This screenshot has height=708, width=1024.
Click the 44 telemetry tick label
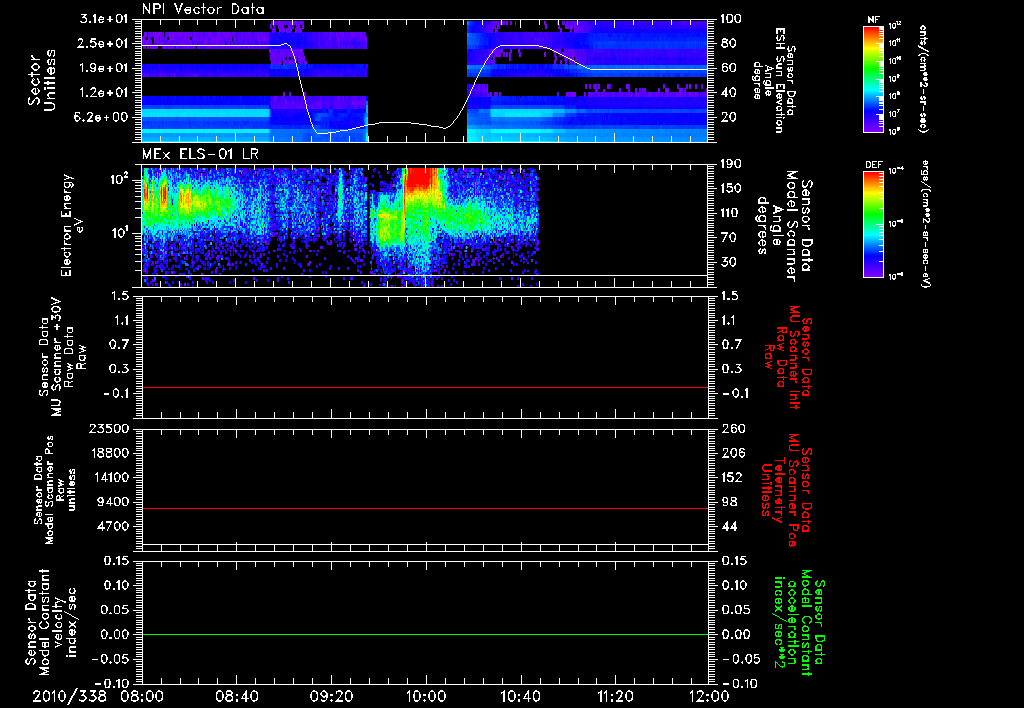[x=729, y=526]
